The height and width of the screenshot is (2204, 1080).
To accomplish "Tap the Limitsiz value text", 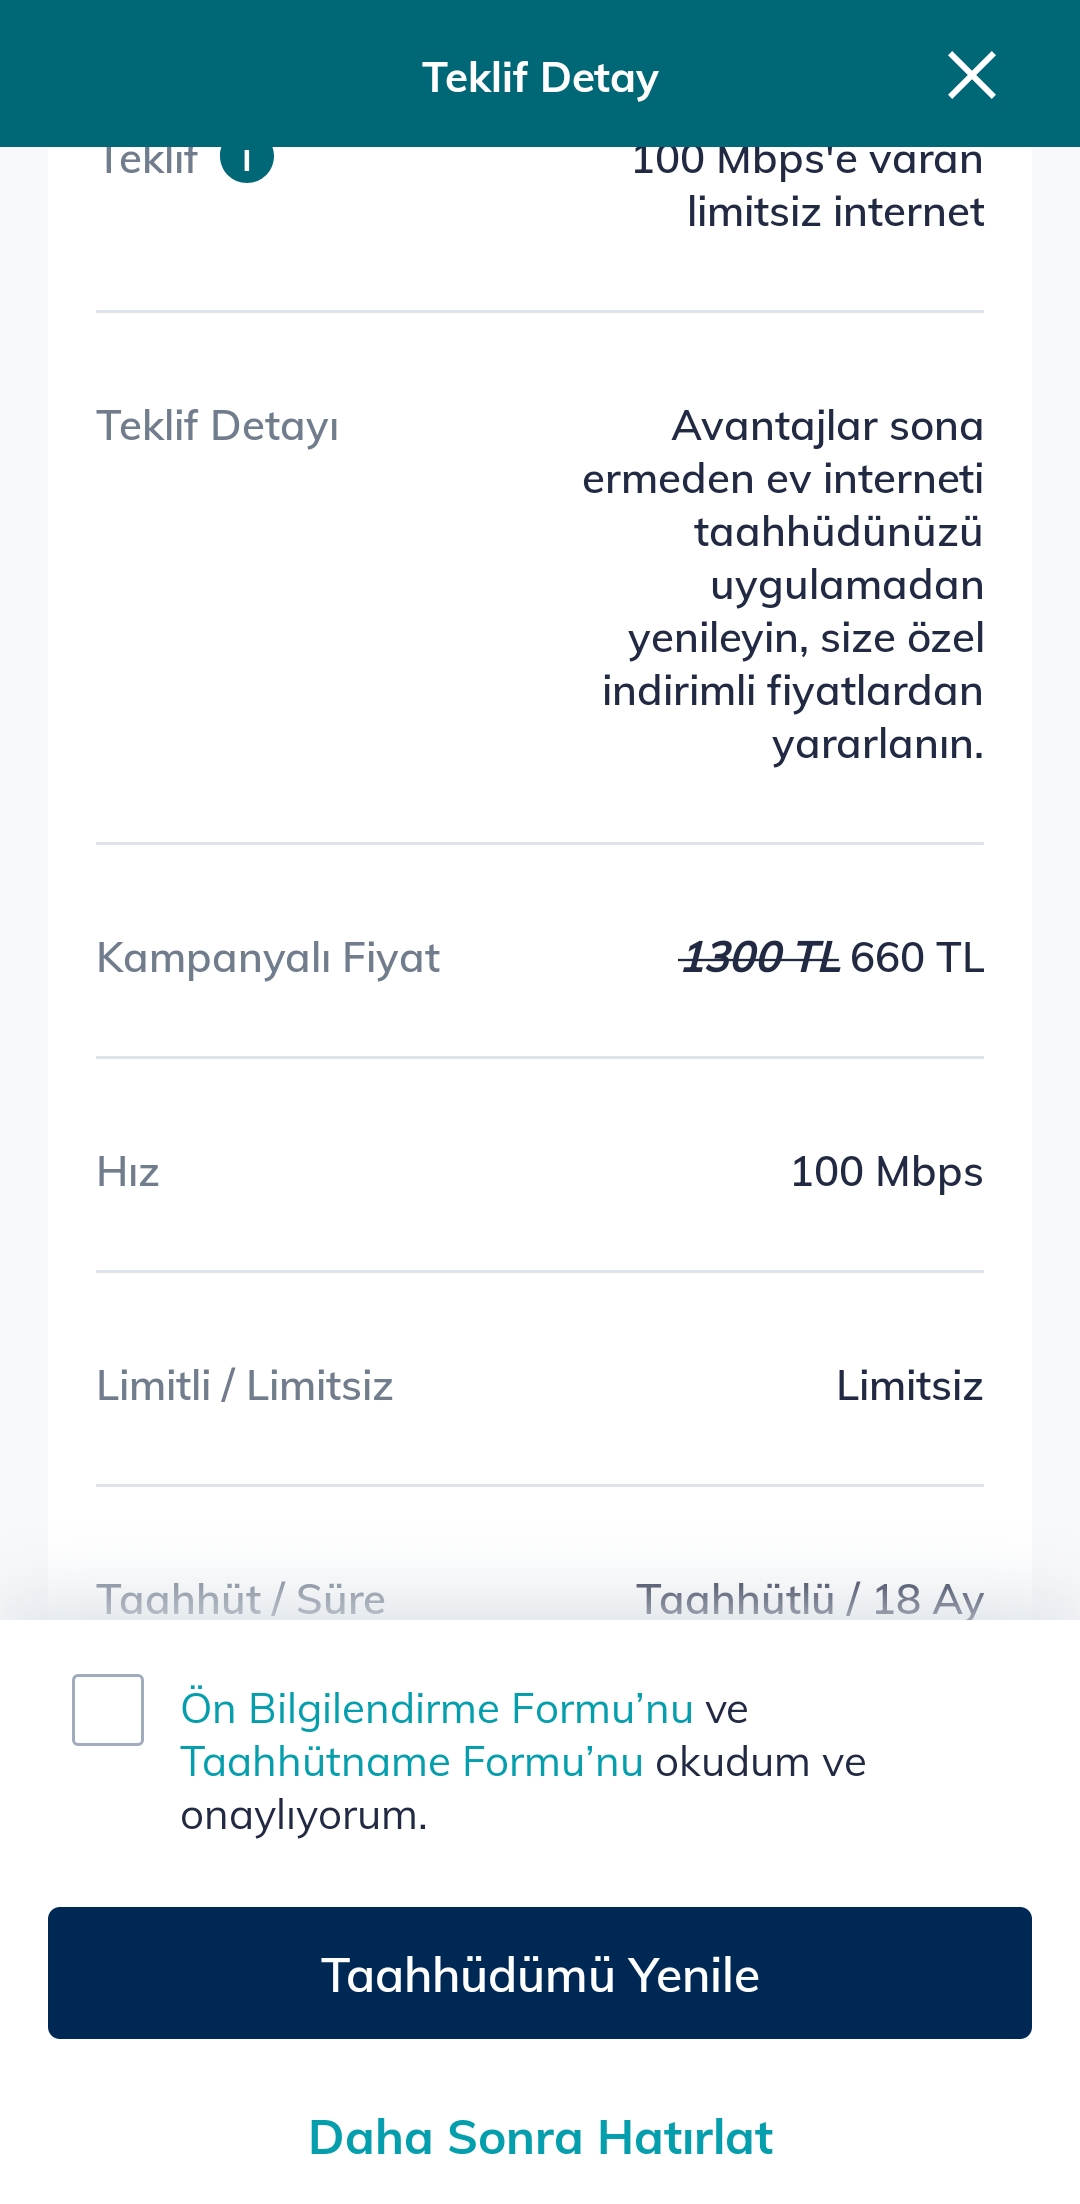I will pyautogui.click(x=909, y=1386).
